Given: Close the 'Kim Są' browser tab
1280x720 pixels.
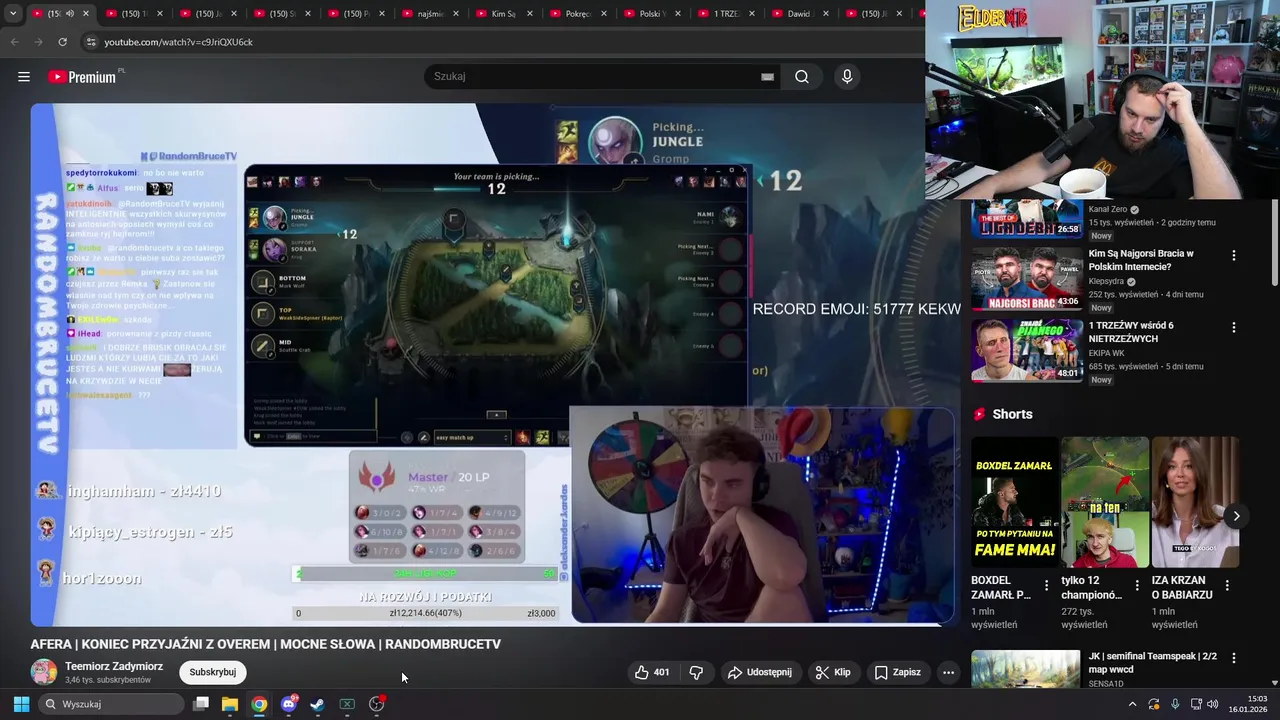Looking at the screenshot, I should pos(530,14).
